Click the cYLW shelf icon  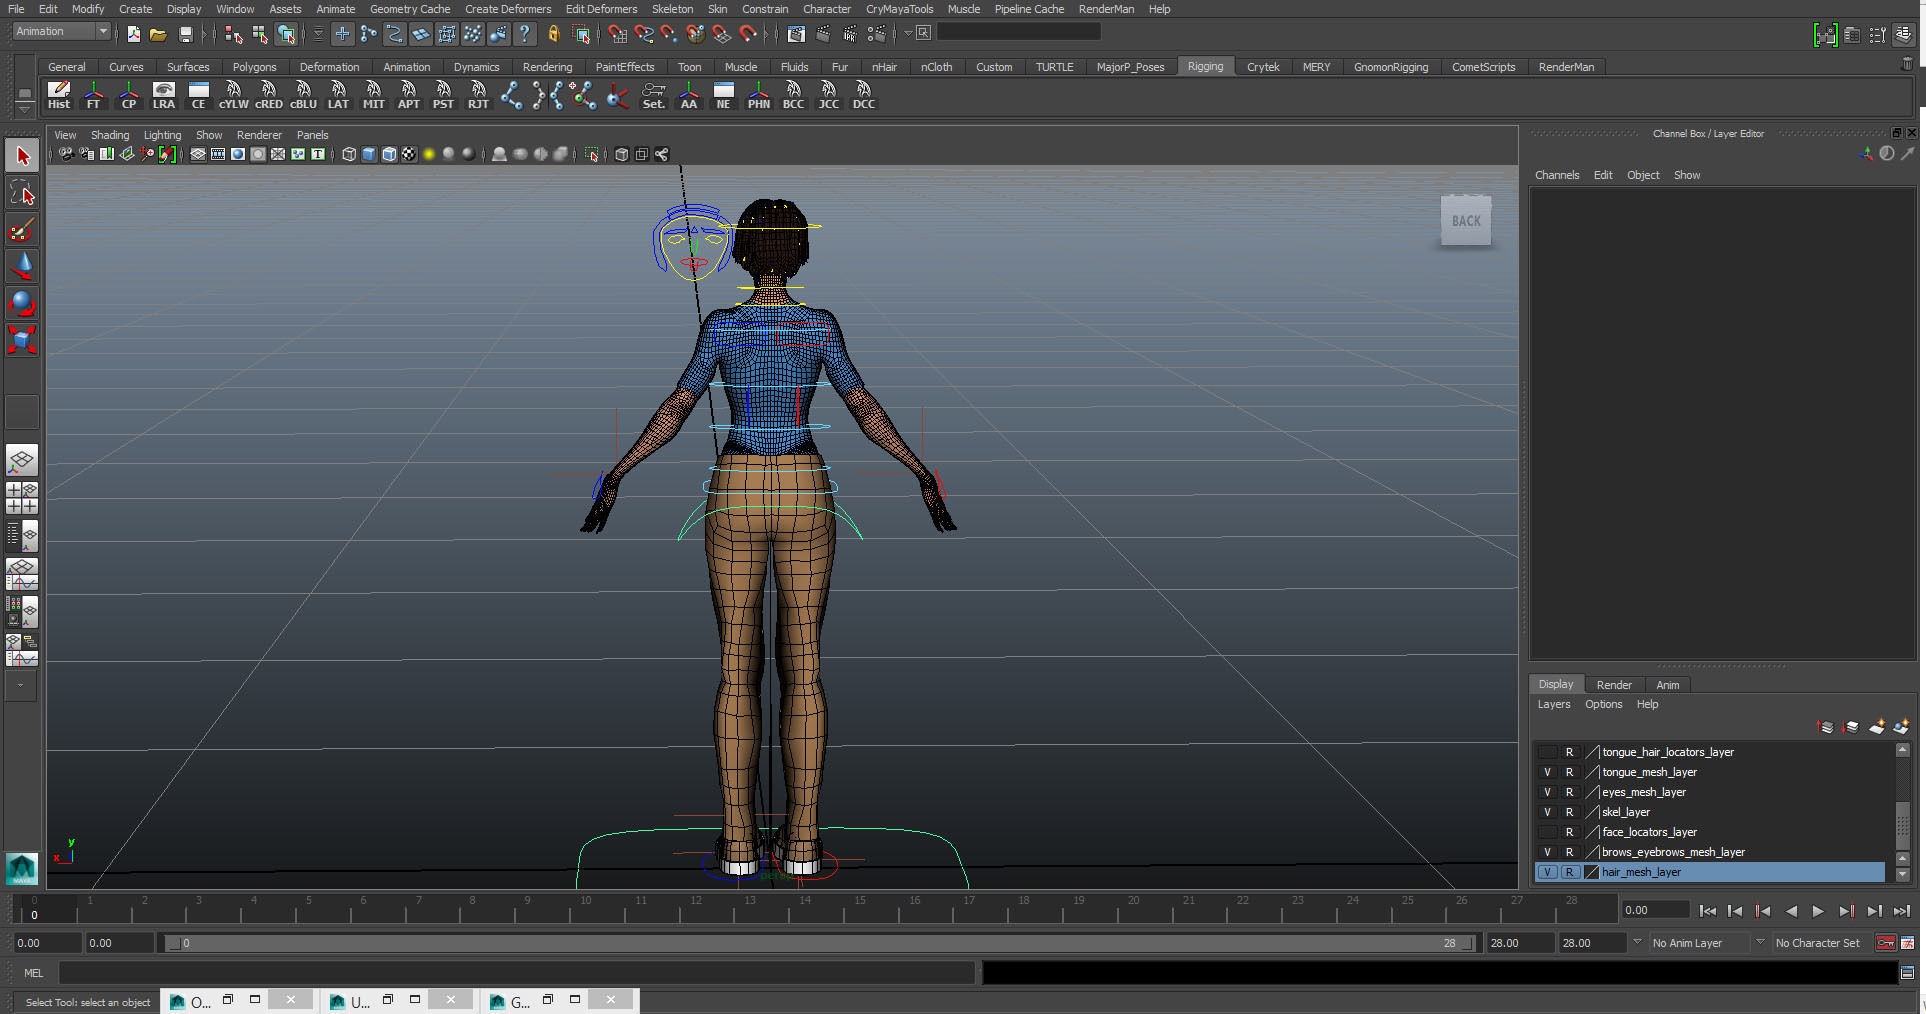[x=234, y=95]
